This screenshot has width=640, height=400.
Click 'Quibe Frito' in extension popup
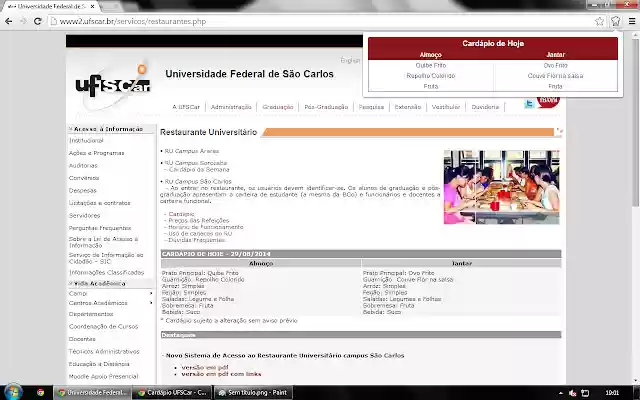pyautogui.click(x=431, y=65)
